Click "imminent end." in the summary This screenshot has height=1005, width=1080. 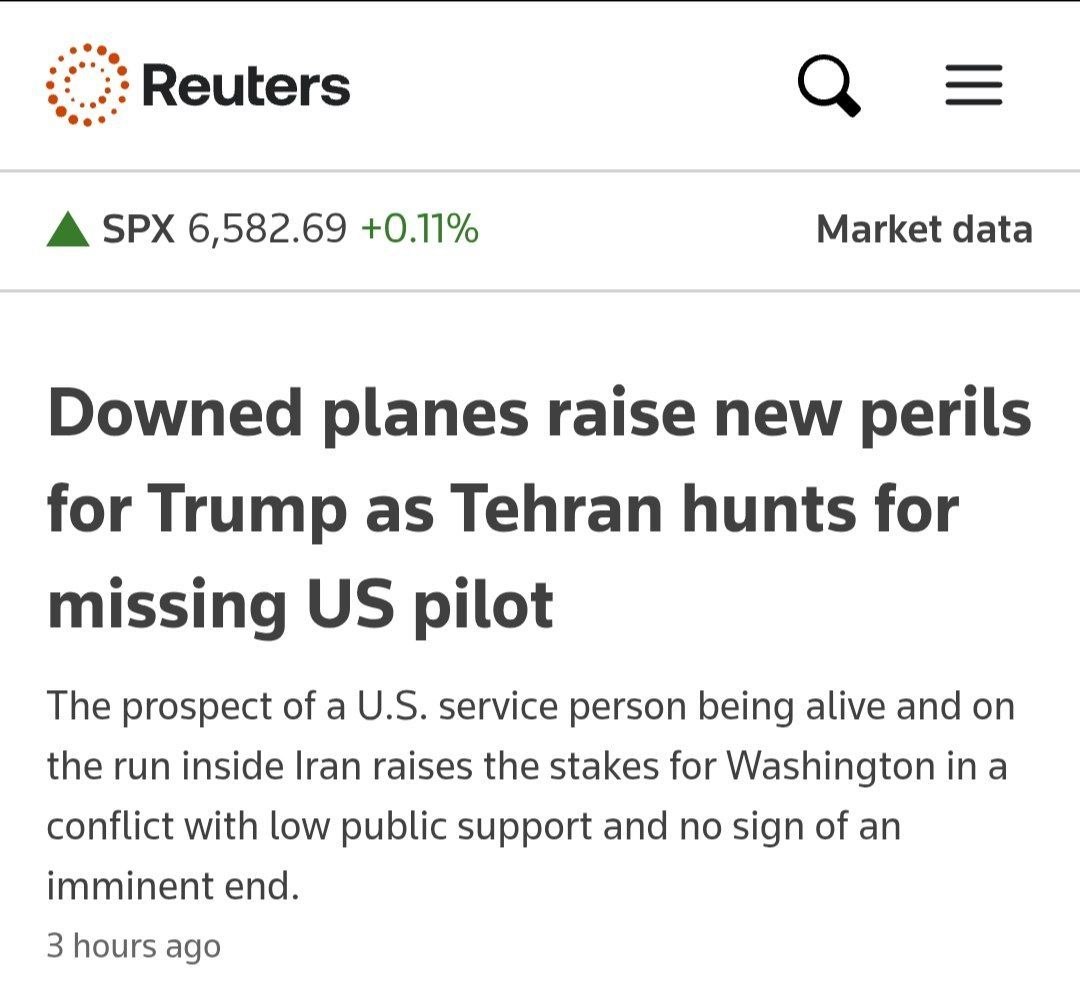point(173,886)
